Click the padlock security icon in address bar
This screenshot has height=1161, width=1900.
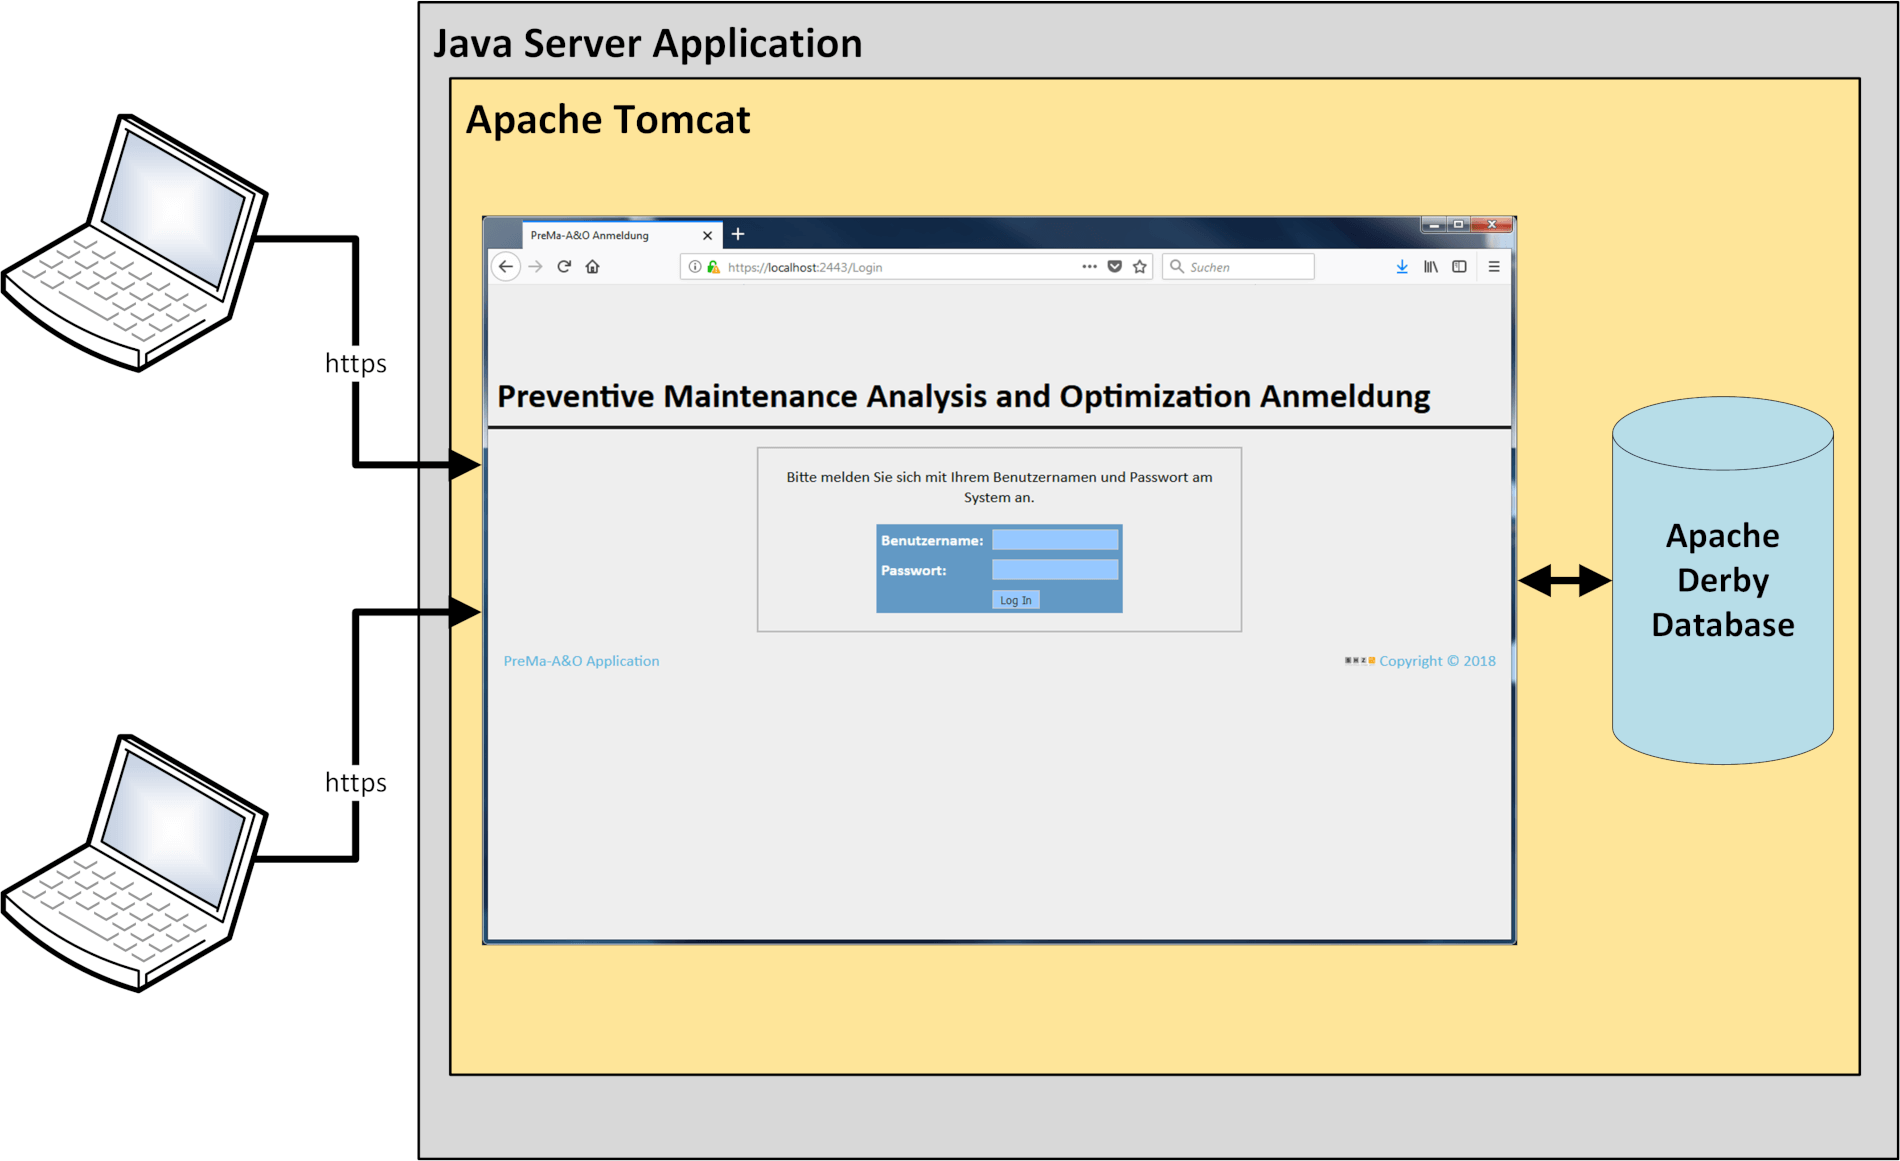pyautogui.click(x=713, y=267)
